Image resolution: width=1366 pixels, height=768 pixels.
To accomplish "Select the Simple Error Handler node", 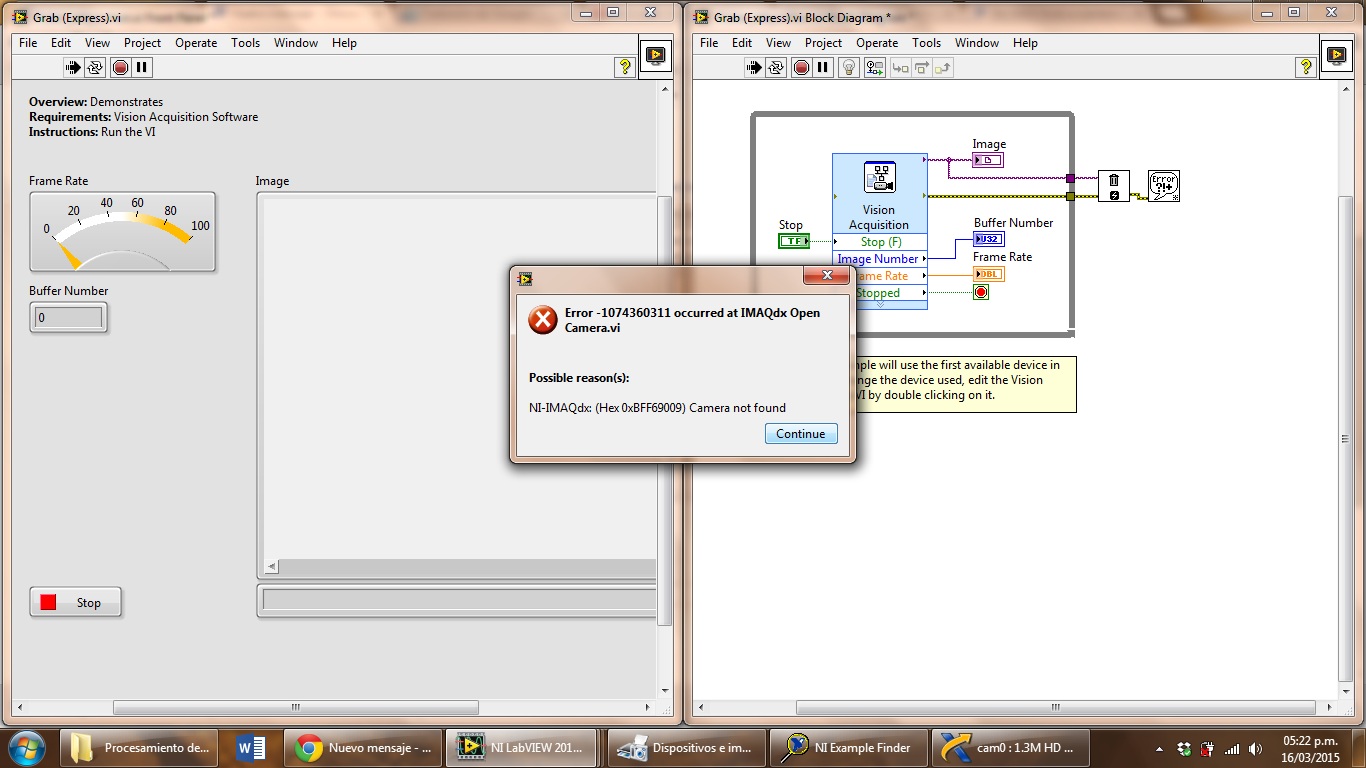I will pyautogui.click(x=1164, y=186).
